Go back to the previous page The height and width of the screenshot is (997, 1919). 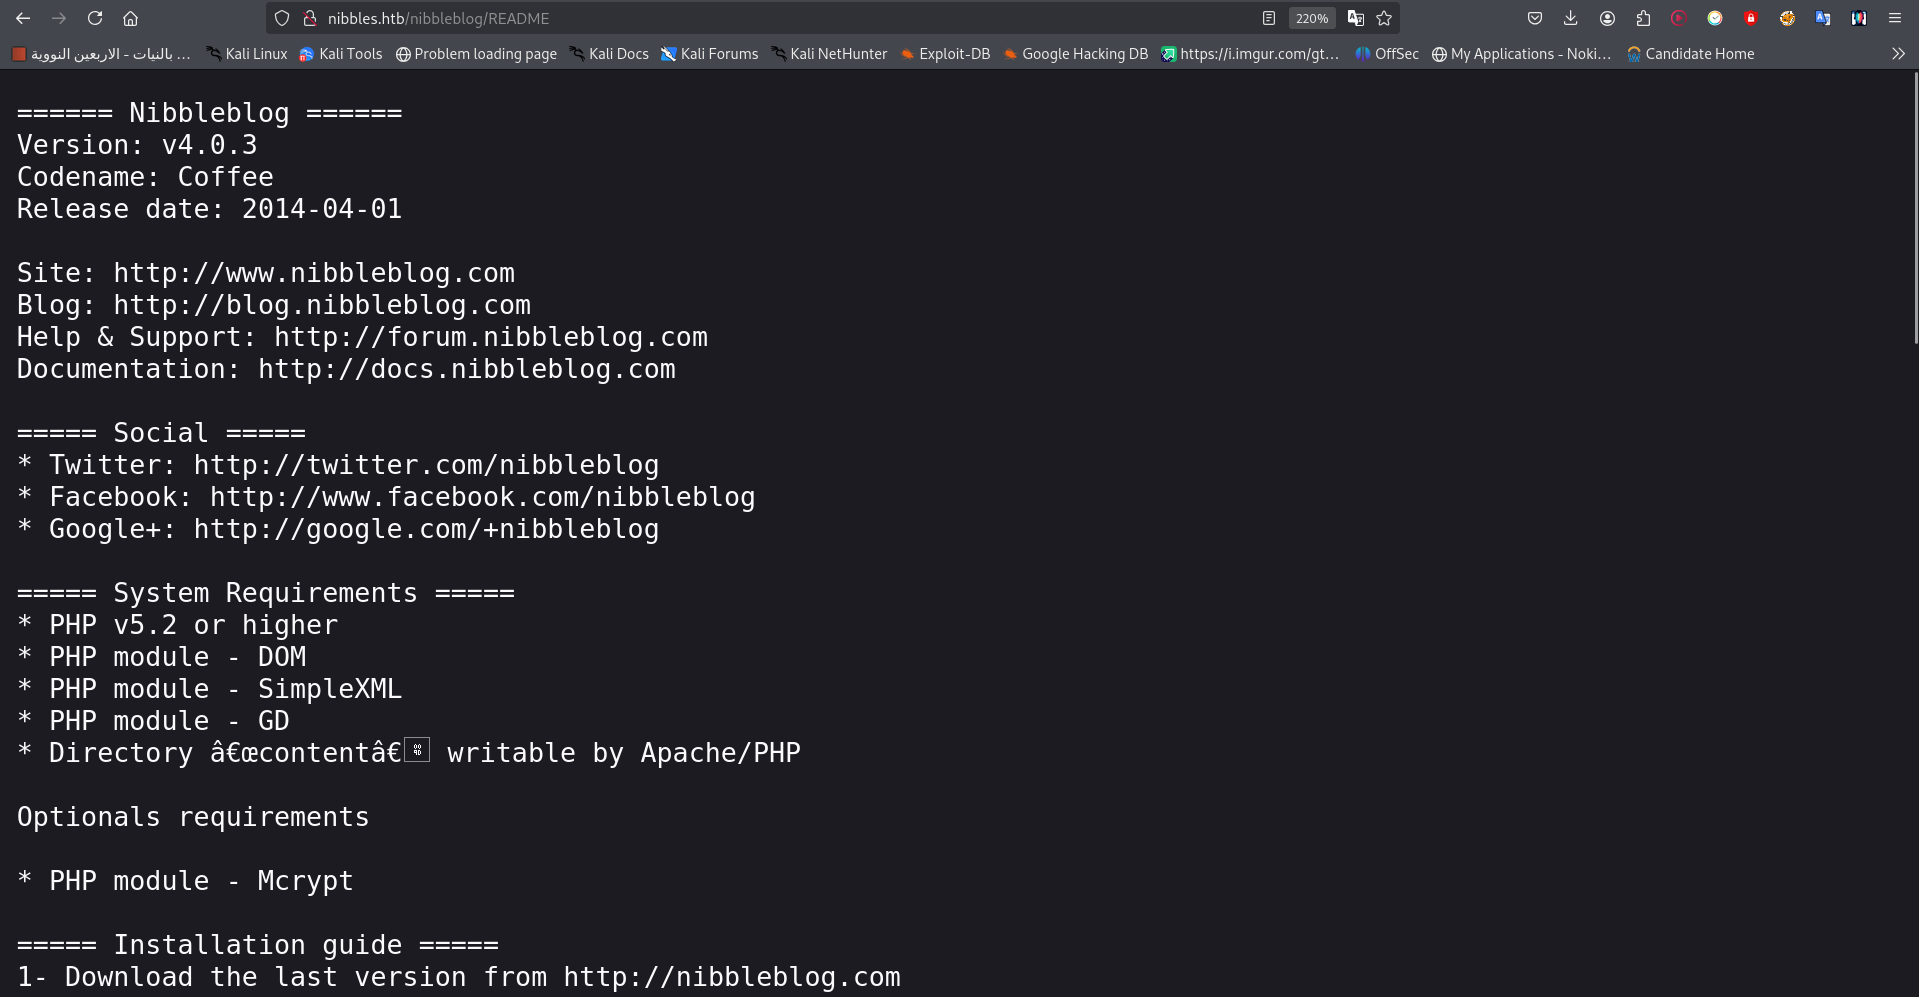pos(23,18)
